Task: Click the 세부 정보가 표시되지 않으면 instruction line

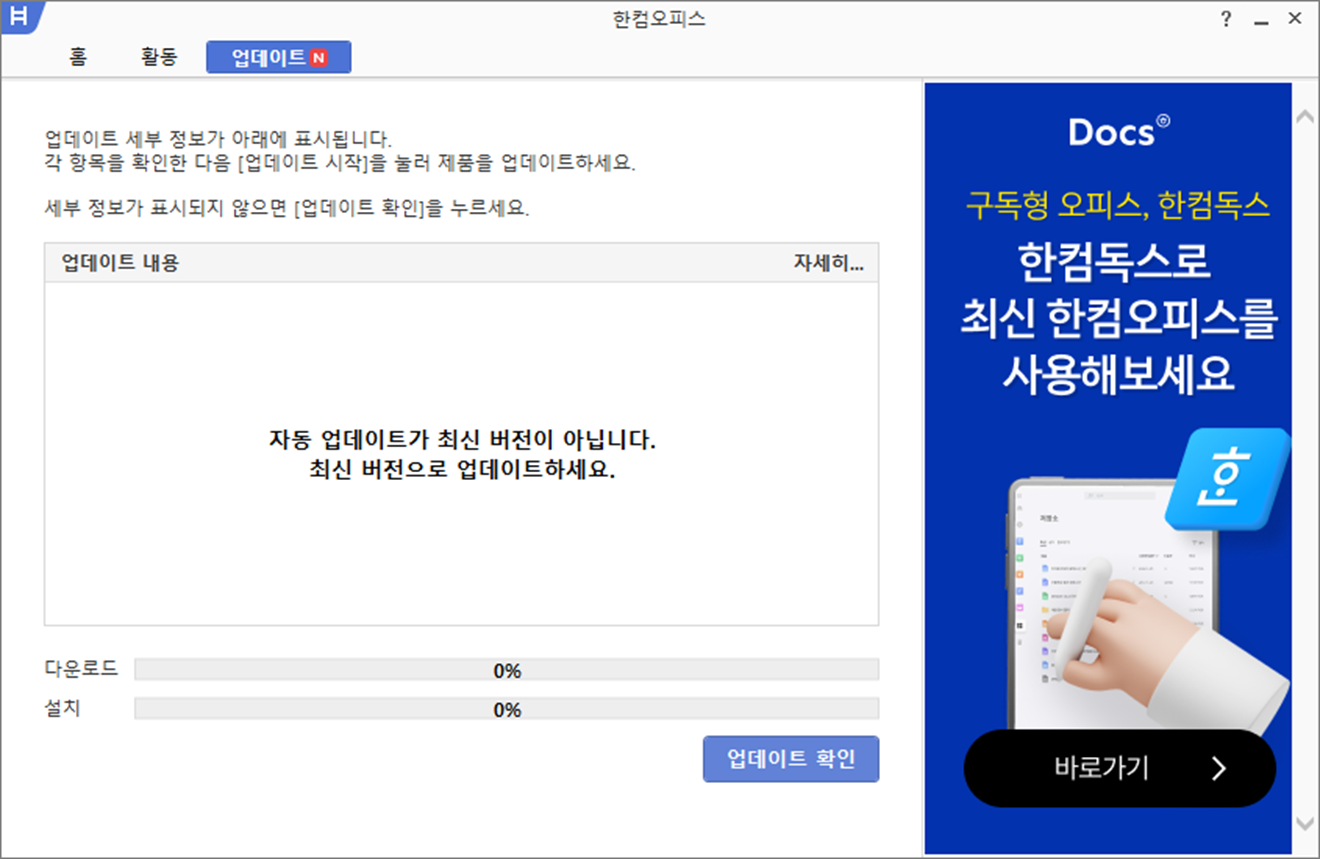Action: 287,209
